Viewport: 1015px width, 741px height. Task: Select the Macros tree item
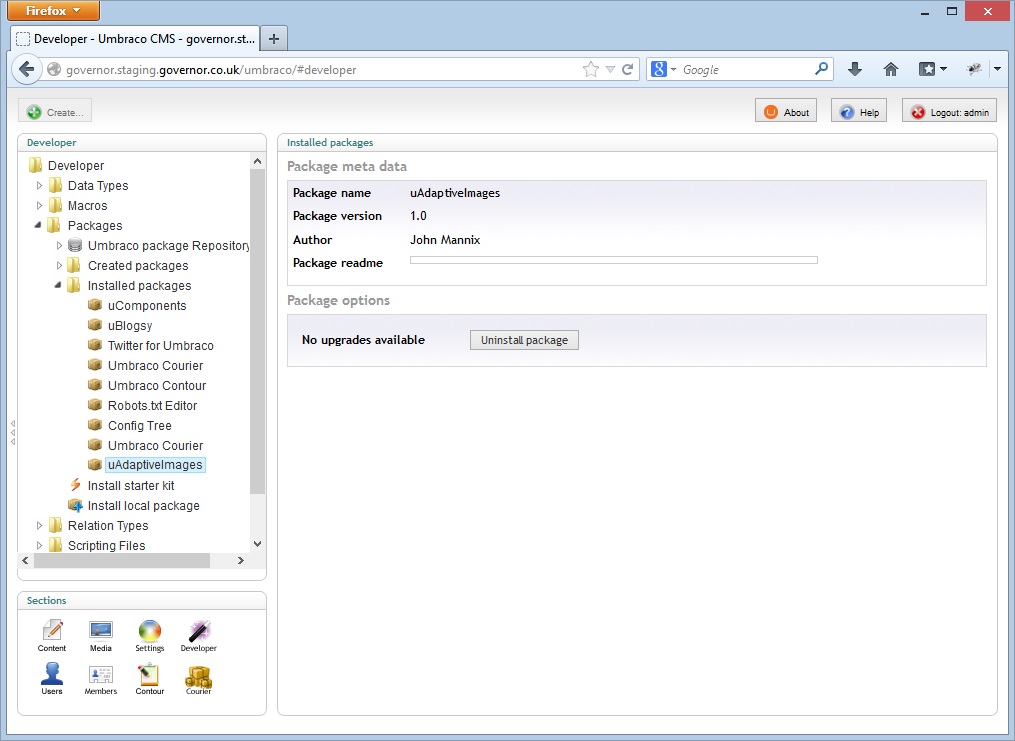pos(87,206)
